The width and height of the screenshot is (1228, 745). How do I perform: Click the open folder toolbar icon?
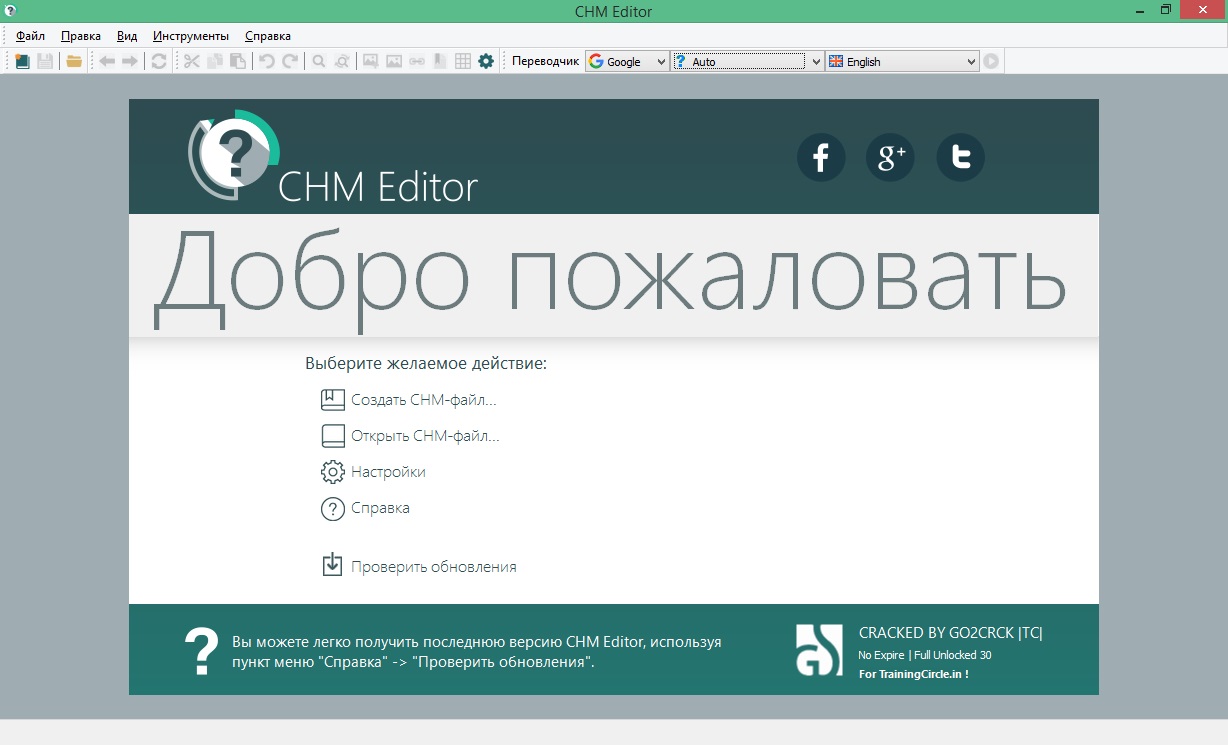[74, 61]
